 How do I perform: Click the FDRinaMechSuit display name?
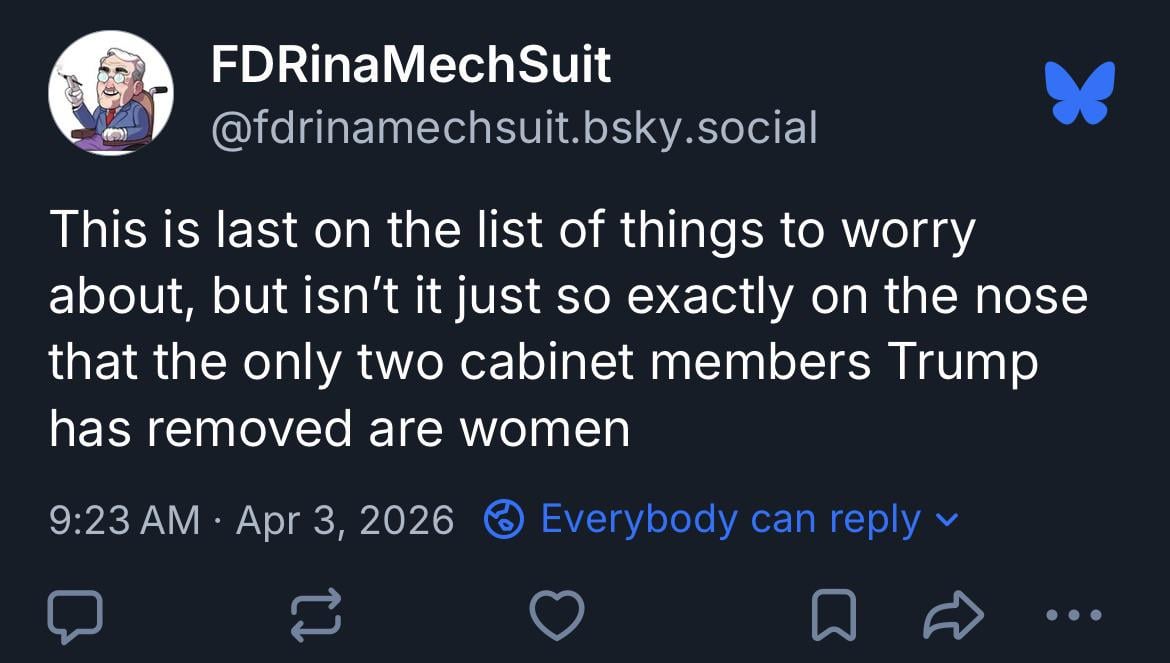coord(410,66)
